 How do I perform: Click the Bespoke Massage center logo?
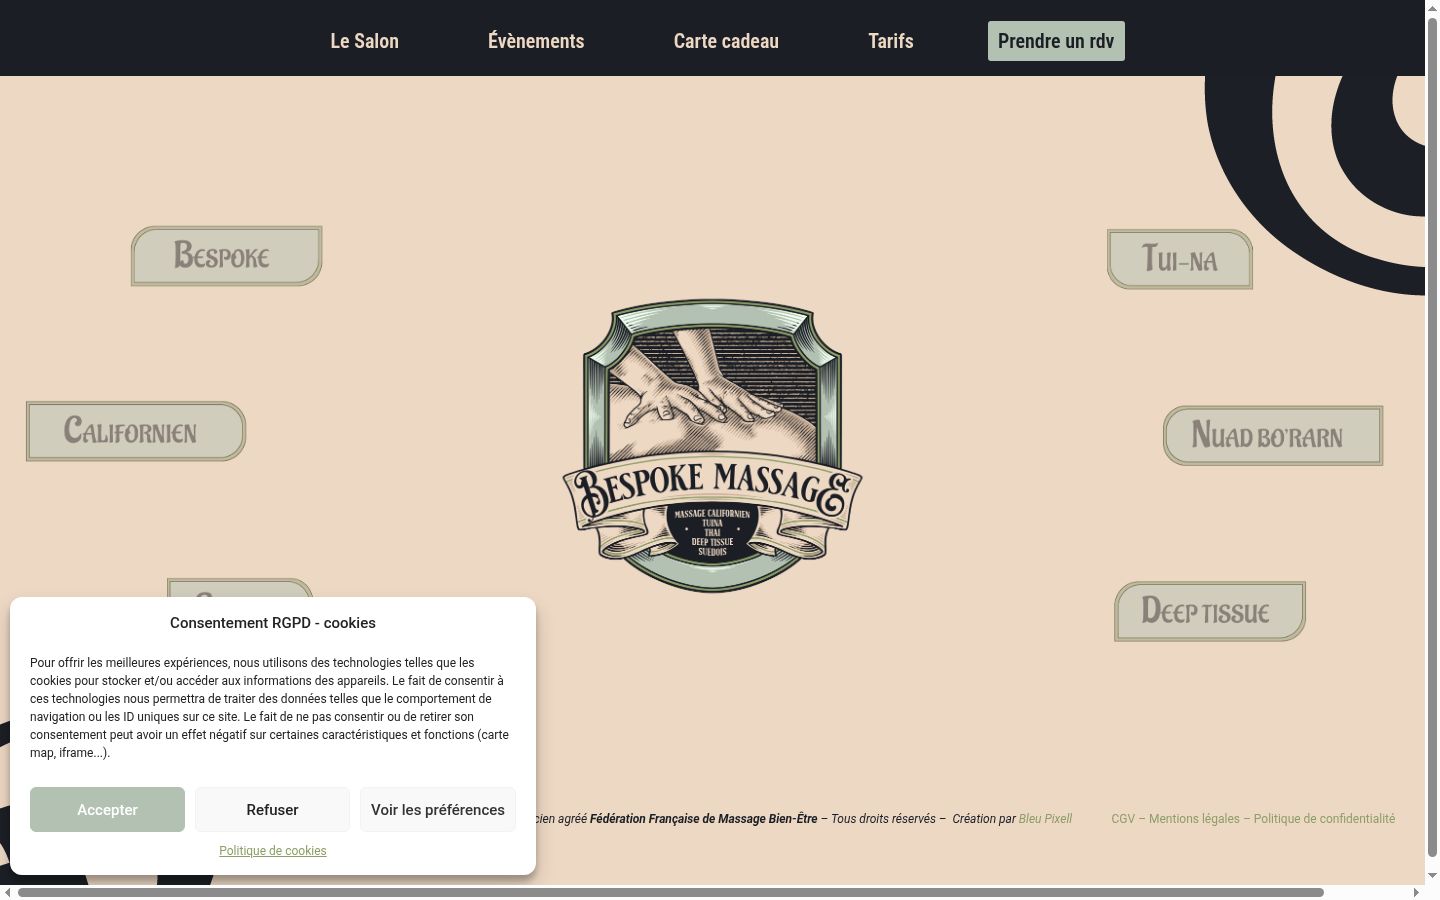point(712,446)
